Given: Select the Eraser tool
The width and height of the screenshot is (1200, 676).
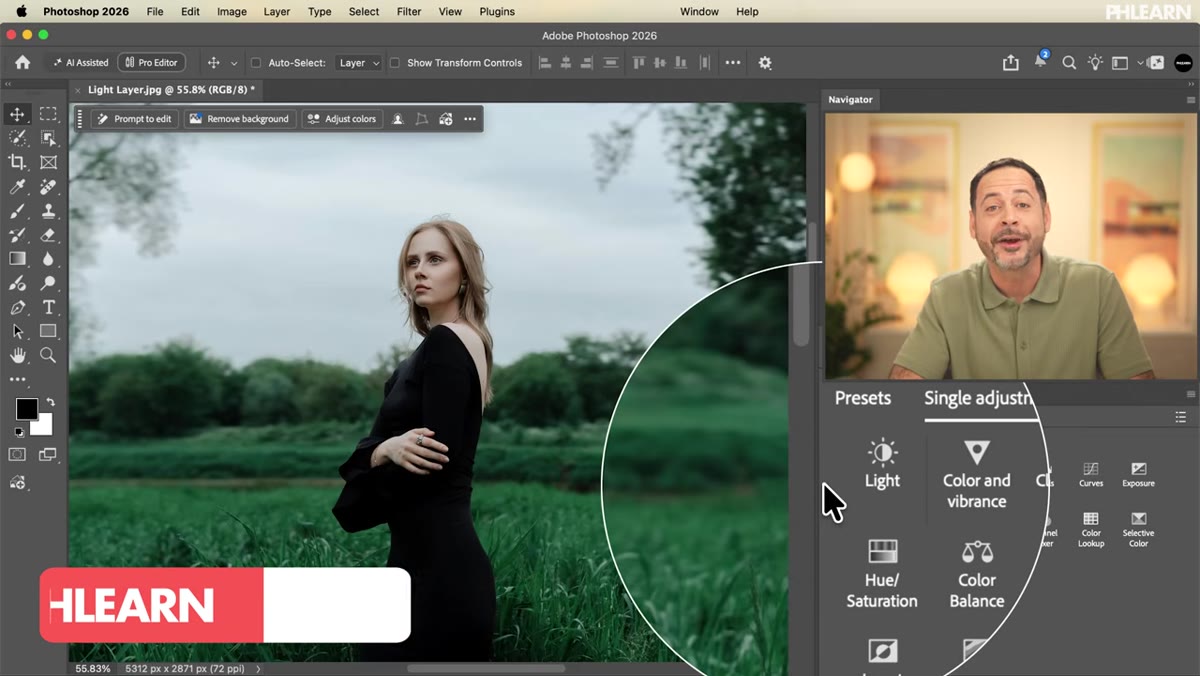Looking at the screenshot, I should click(x=48, y=235).
